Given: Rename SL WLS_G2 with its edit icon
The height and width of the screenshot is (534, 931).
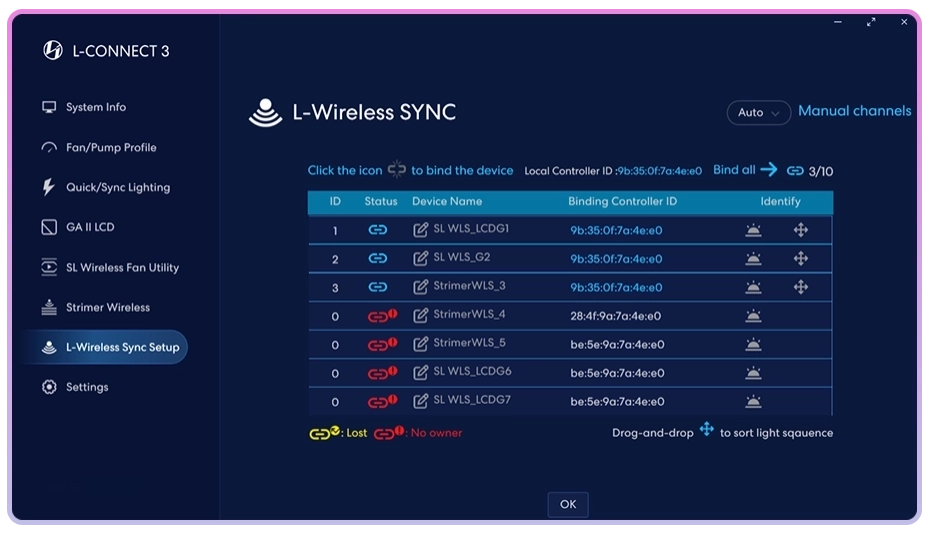Looking at the screenshot, I should click(420, 258).
